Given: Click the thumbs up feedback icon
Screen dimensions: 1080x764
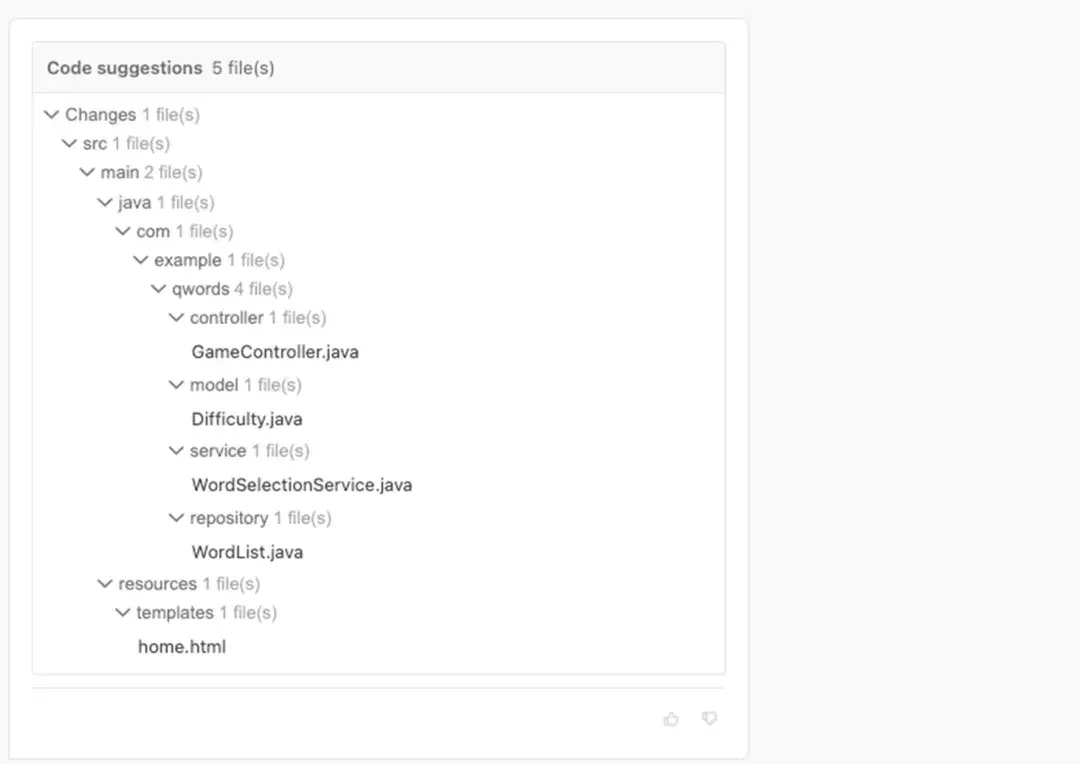Looking at the screenshot, I should tap(671, 719).
